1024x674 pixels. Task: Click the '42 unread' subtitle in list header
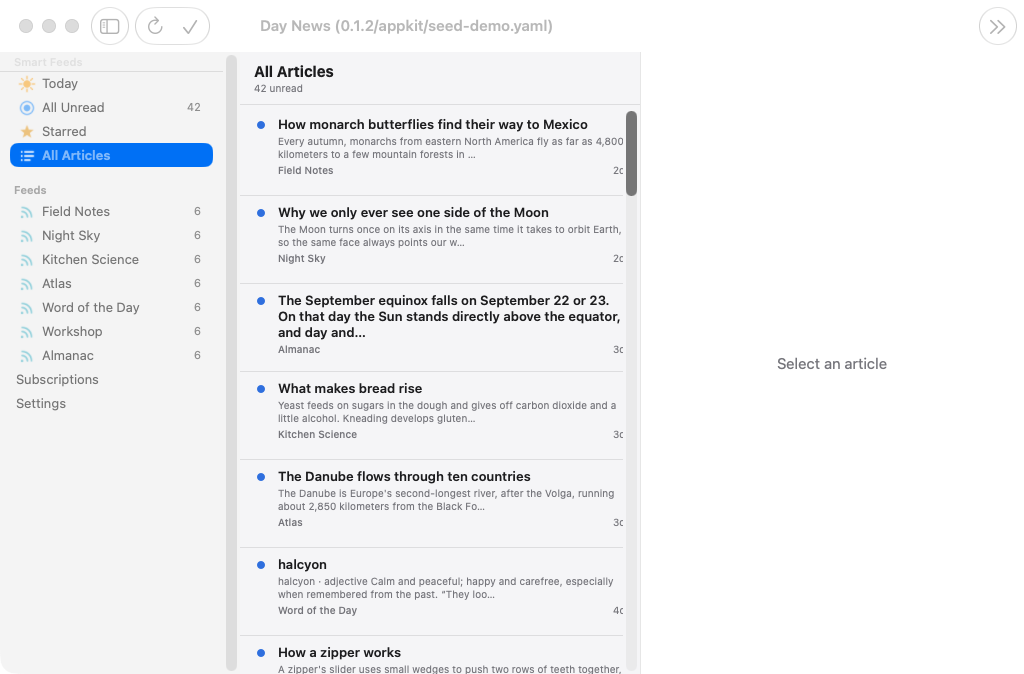tap(278, 89)
